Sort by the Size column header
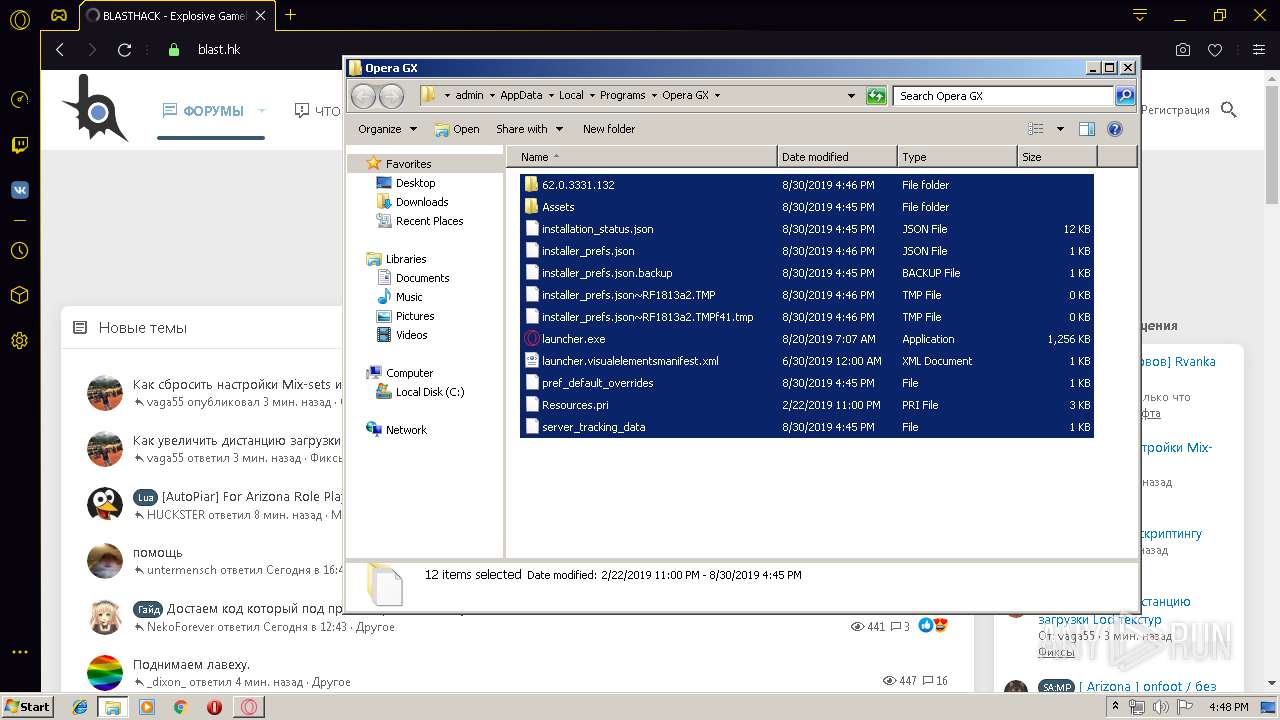 pyautogui.click(x=1057, y=157)
